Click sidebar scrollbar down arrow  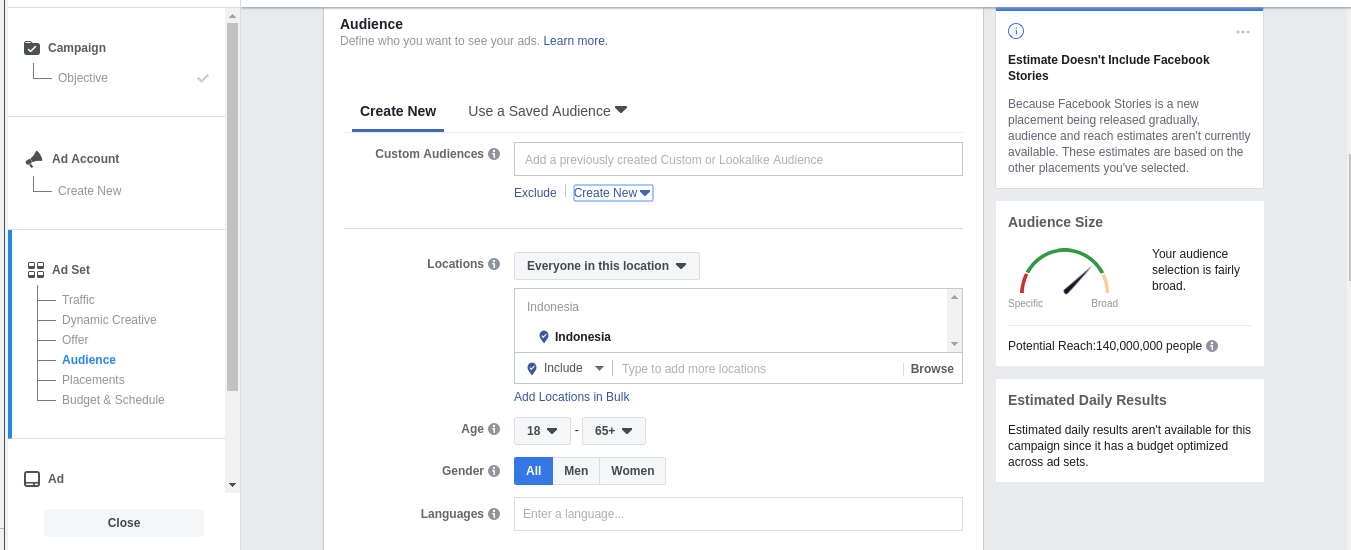click(x=233, y=485)
